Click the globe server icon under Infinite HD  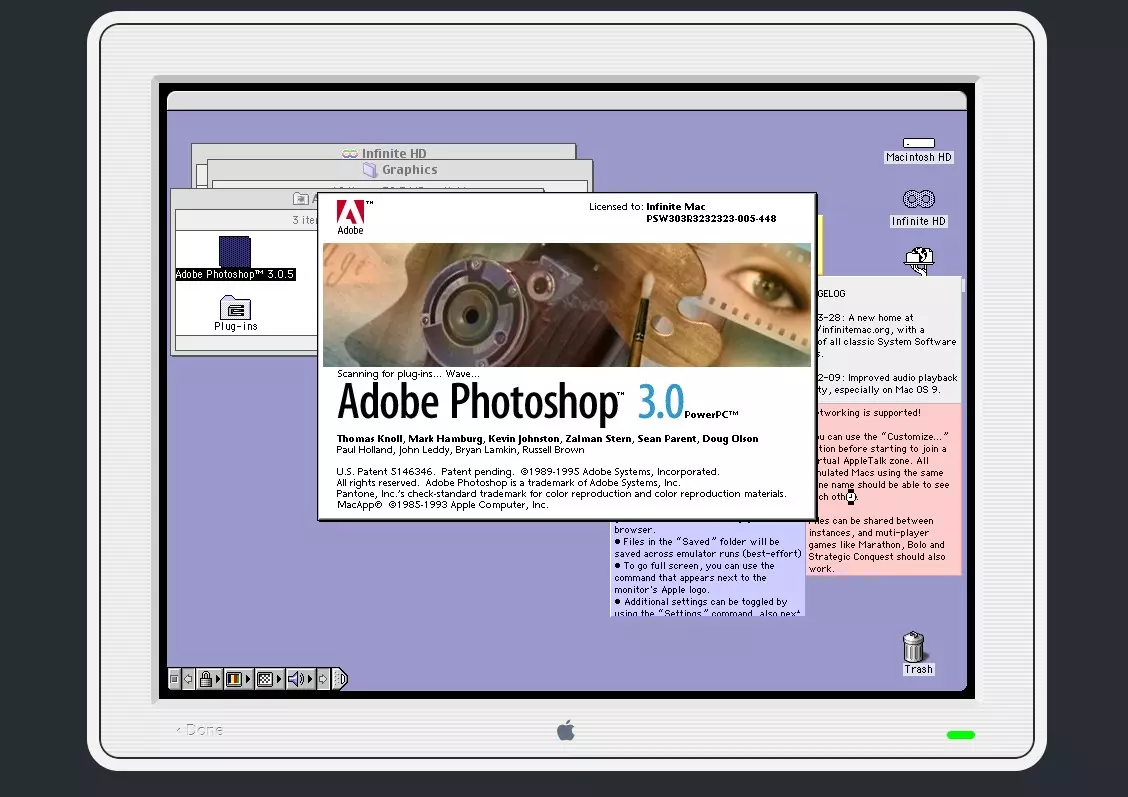(x=919, y=260)
